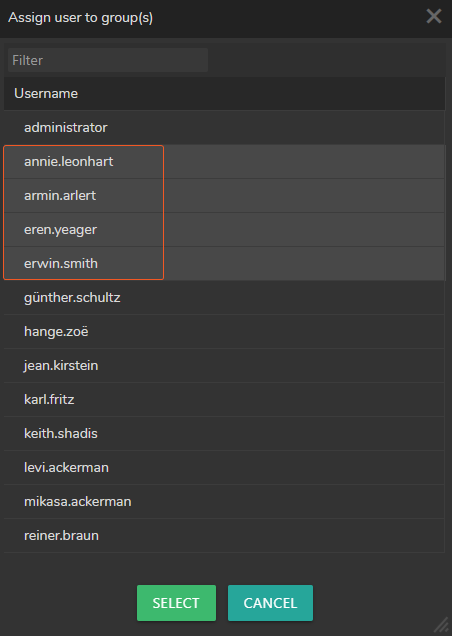This screenshot has width=452, height=636.
Task: Pick eren.yeager from the user list
Action: tap(224, 230)
